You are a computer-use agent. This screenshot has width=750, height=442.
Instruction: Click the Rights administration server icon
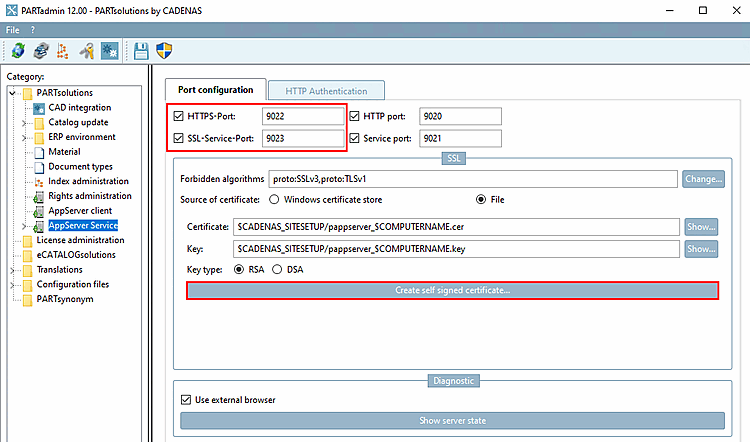click(39, 197)
